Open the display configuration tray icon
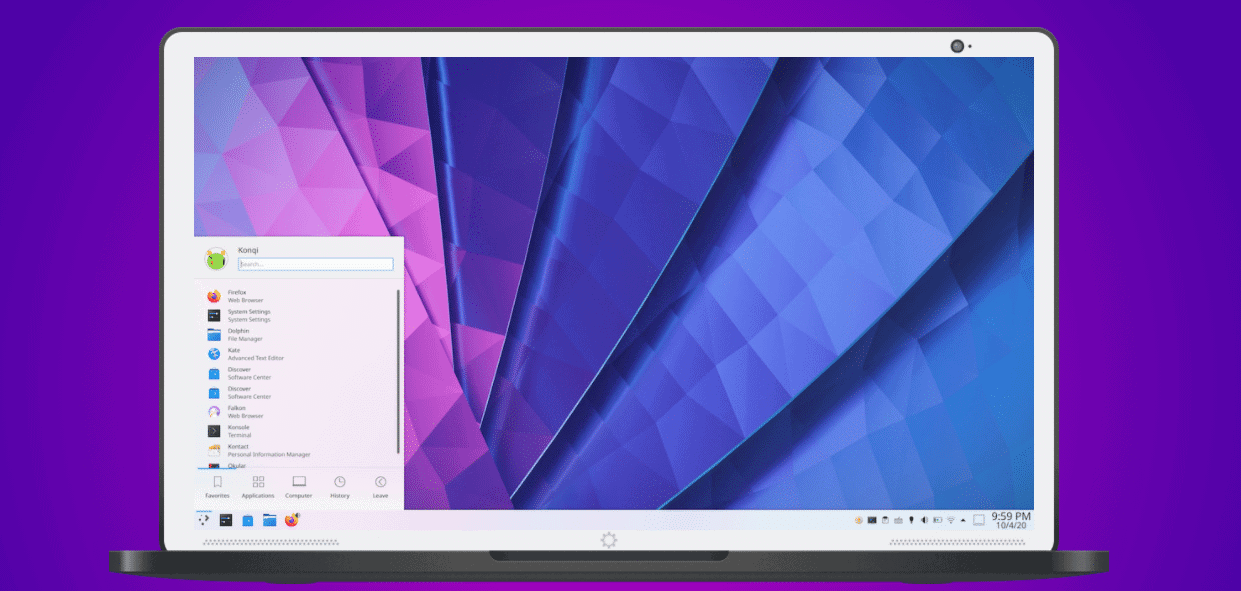 [x=872, y=520]
